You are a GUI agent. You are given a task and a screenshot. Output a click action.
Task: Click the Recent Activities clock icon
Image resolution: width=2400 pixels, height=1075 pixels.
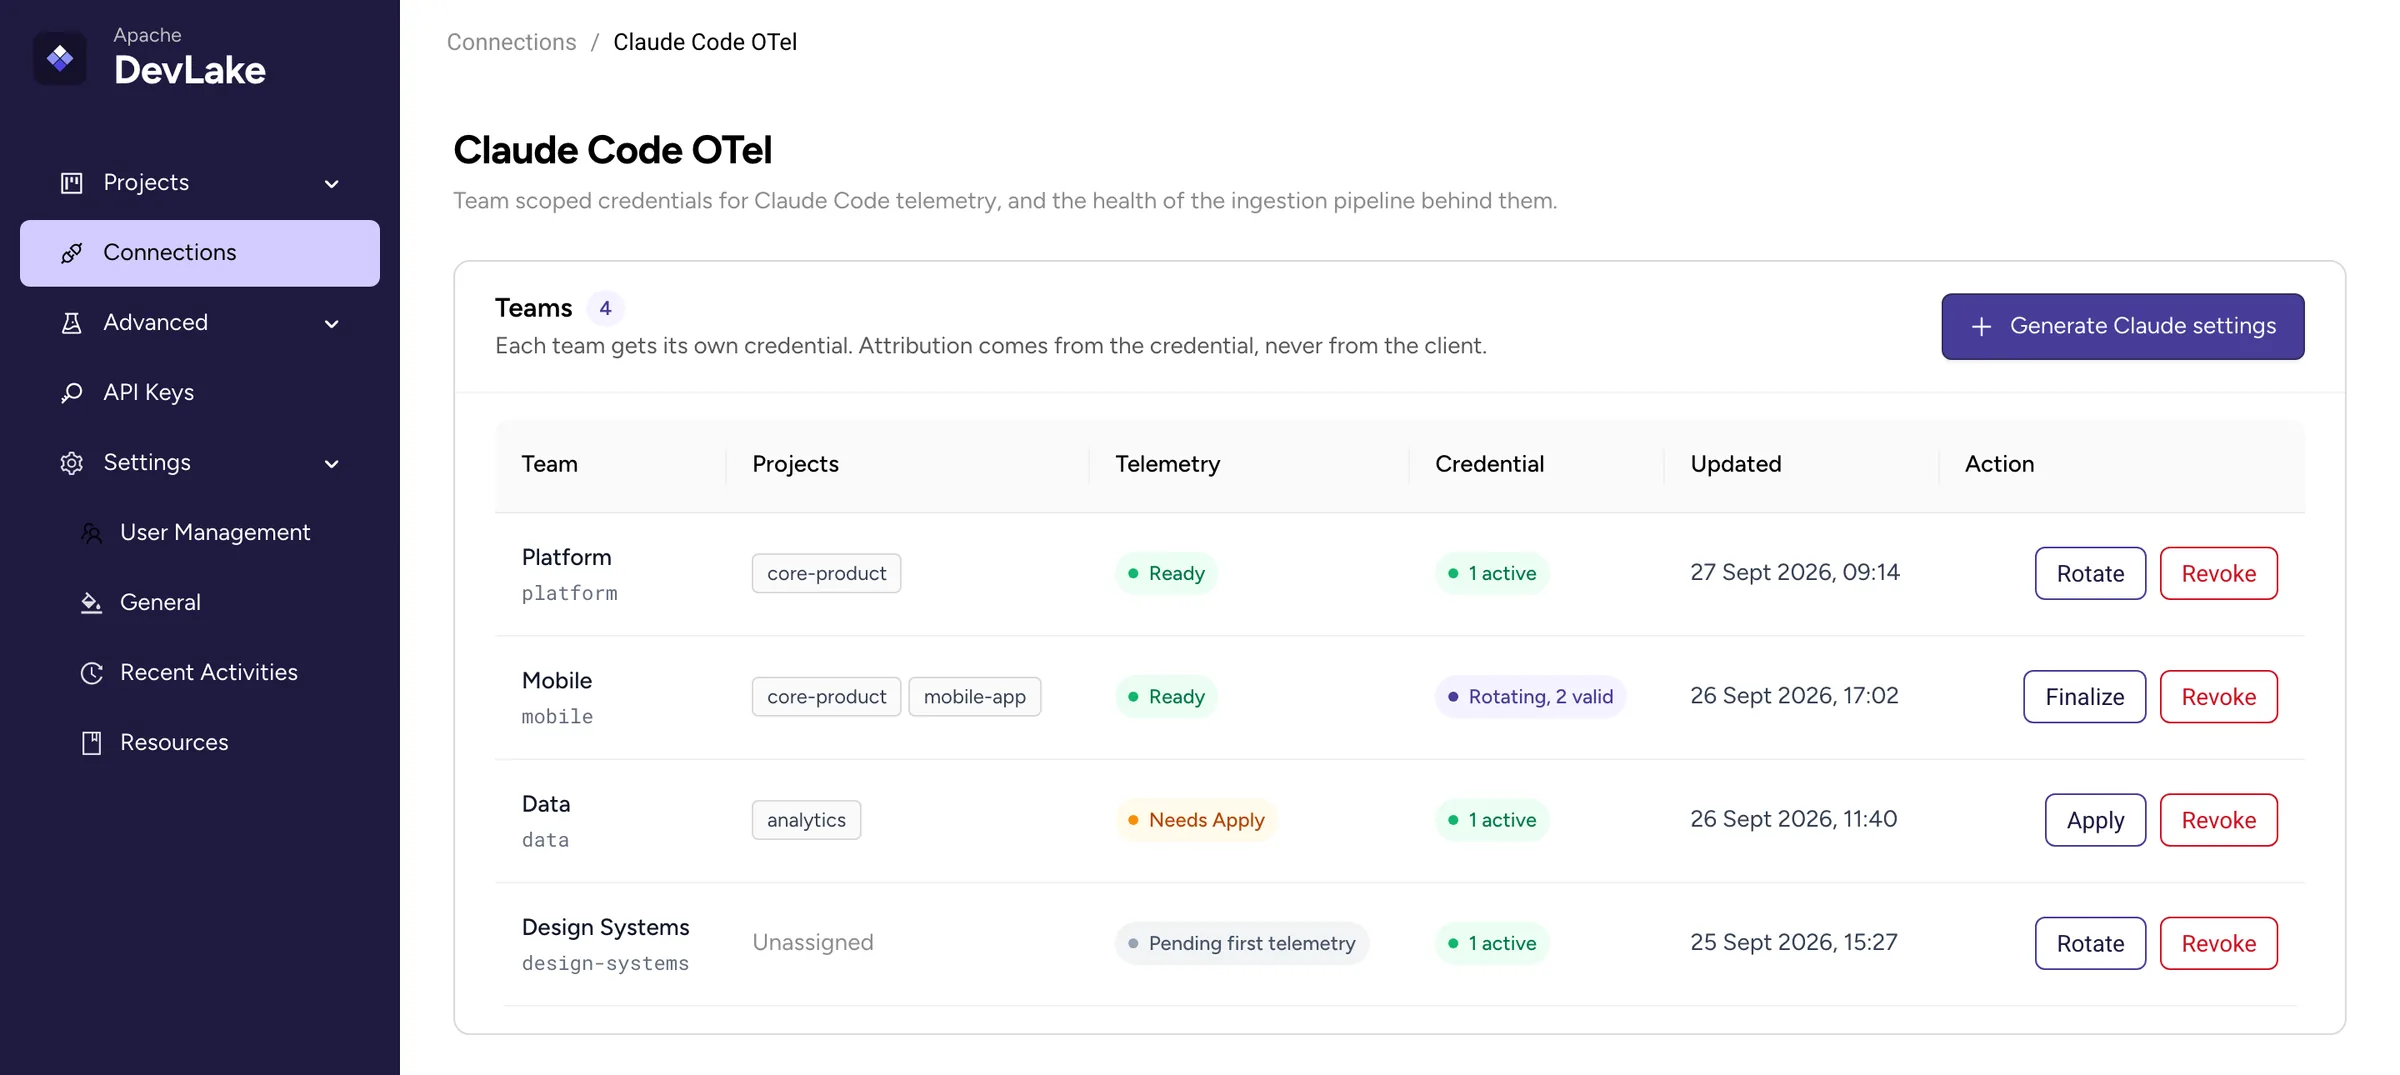click(x=91, y=673)
